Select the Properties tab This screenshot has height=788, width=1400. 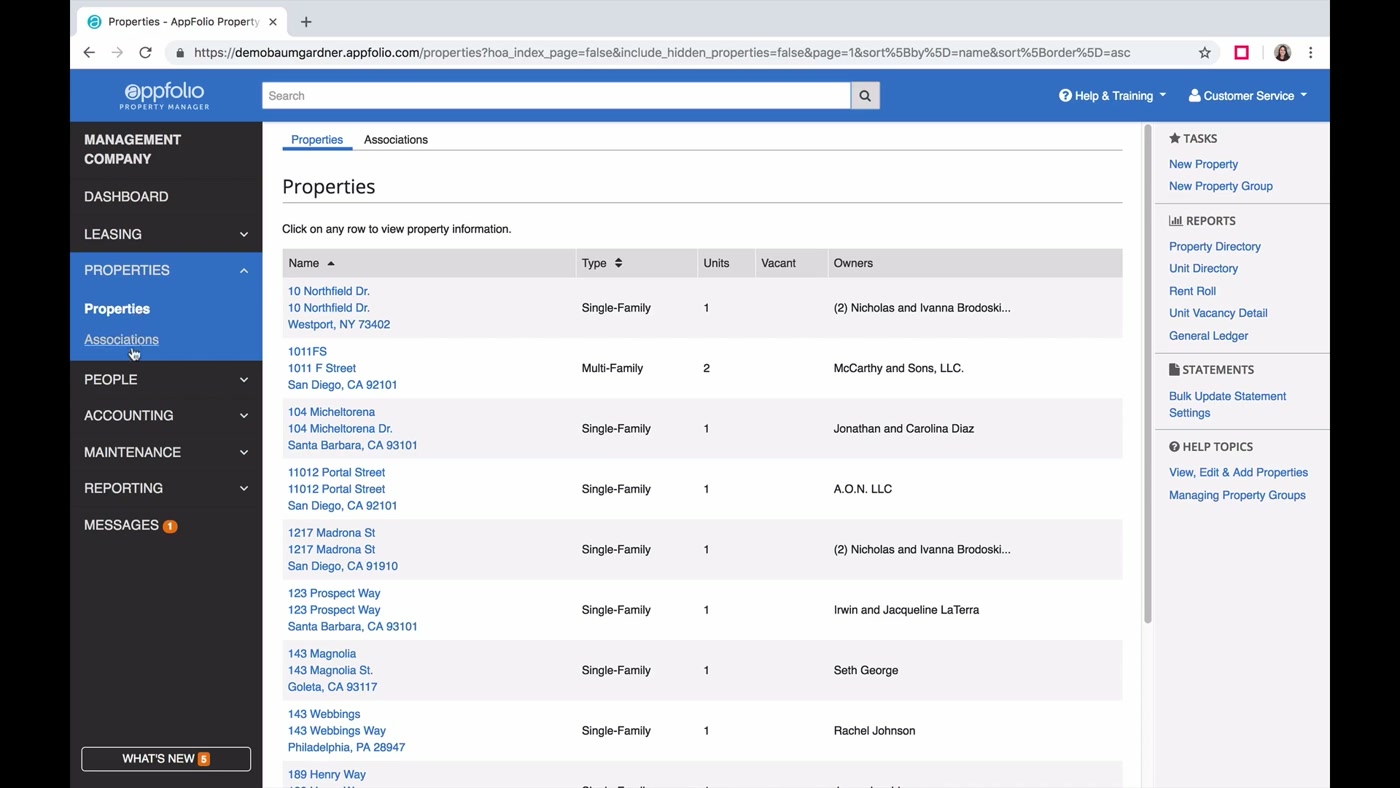point(317,140)
